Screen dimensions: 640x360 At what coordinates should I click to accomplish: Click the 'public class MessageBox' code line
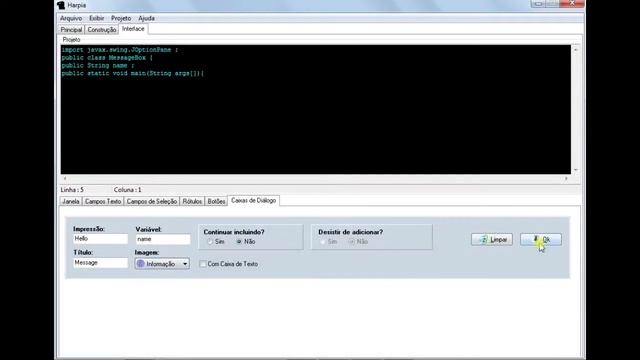[107, 58]
